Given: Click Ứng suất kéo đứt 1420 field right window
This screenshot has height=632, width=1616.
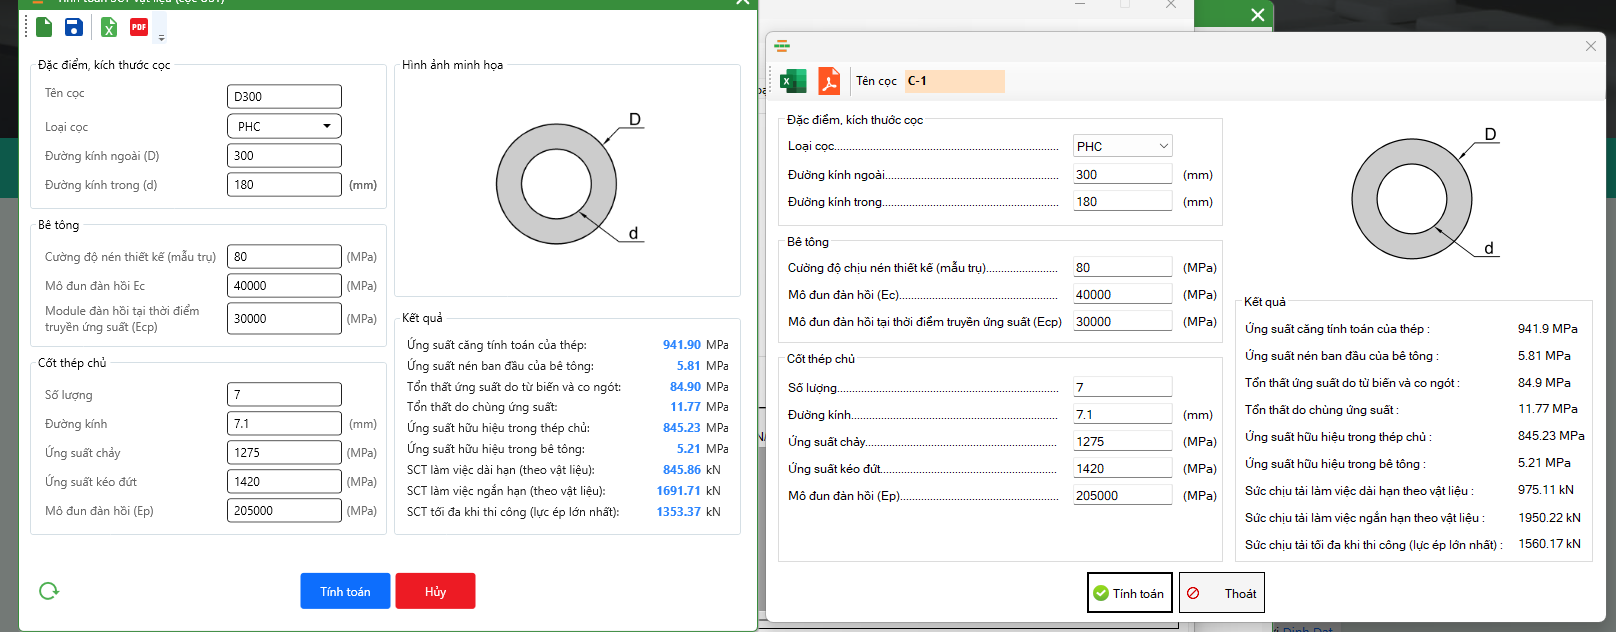Looking at the screenshot, I should [x=1122, y=468].
